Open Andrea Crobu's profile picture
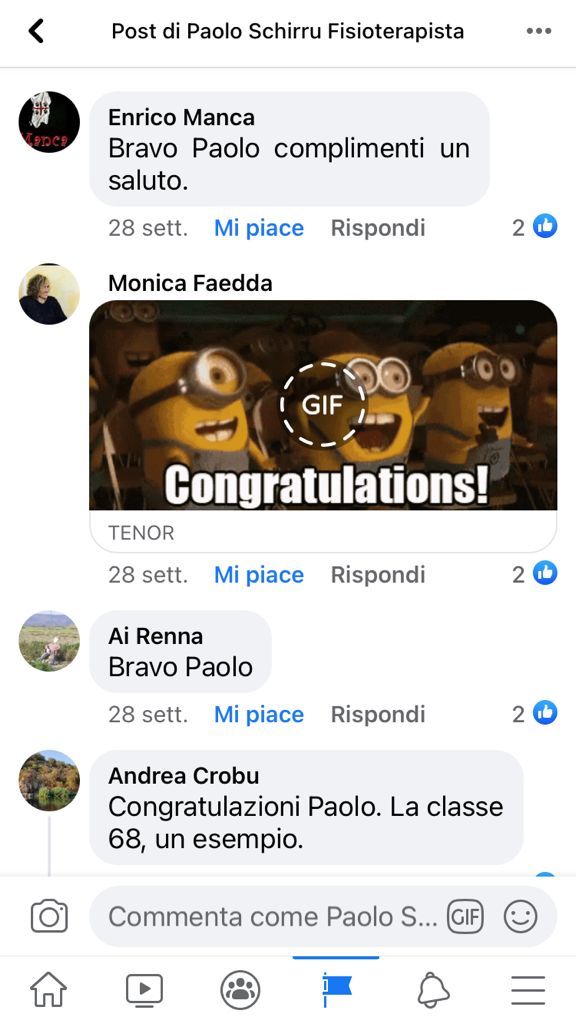Image resolution: width=576 pixels, height=1024 pixels. [x=49, y=780]
